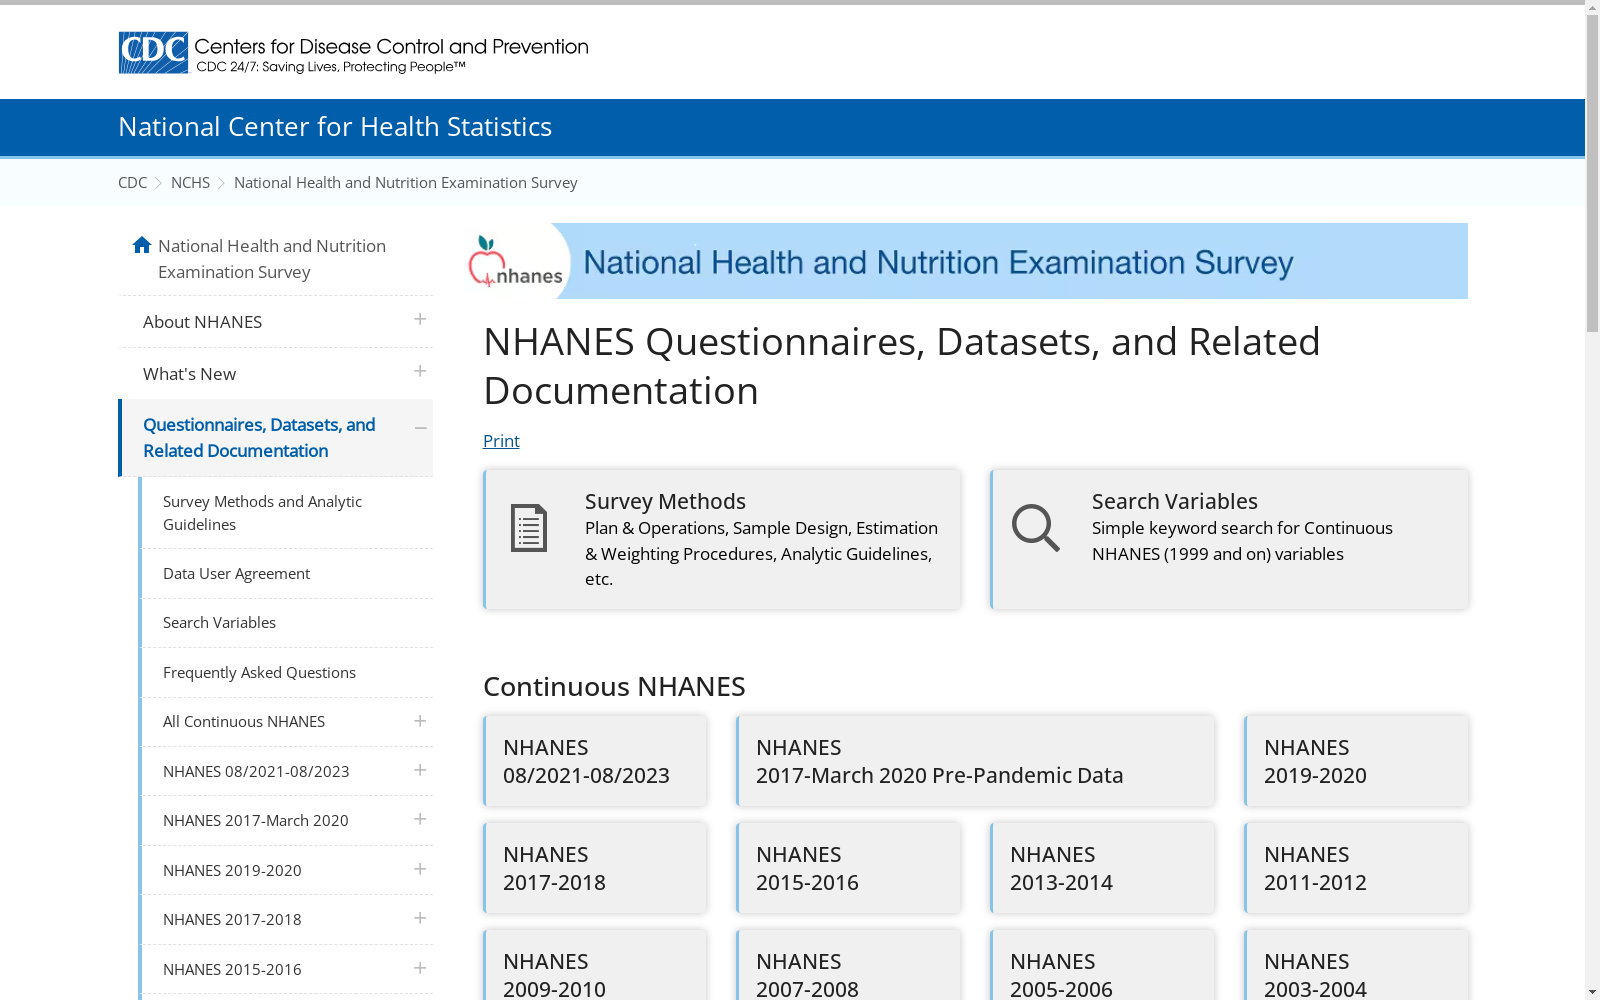Open the NHANES 2009-2010 card
This screenshot has height=1000, width=1600.
595,965
